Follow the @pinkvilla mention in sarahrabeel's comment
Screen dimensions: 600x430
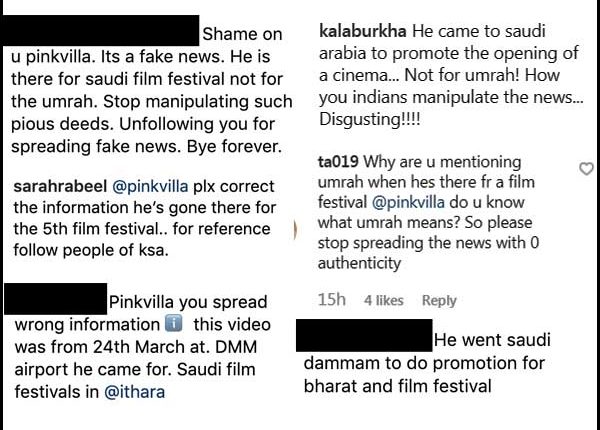point(150,187)
